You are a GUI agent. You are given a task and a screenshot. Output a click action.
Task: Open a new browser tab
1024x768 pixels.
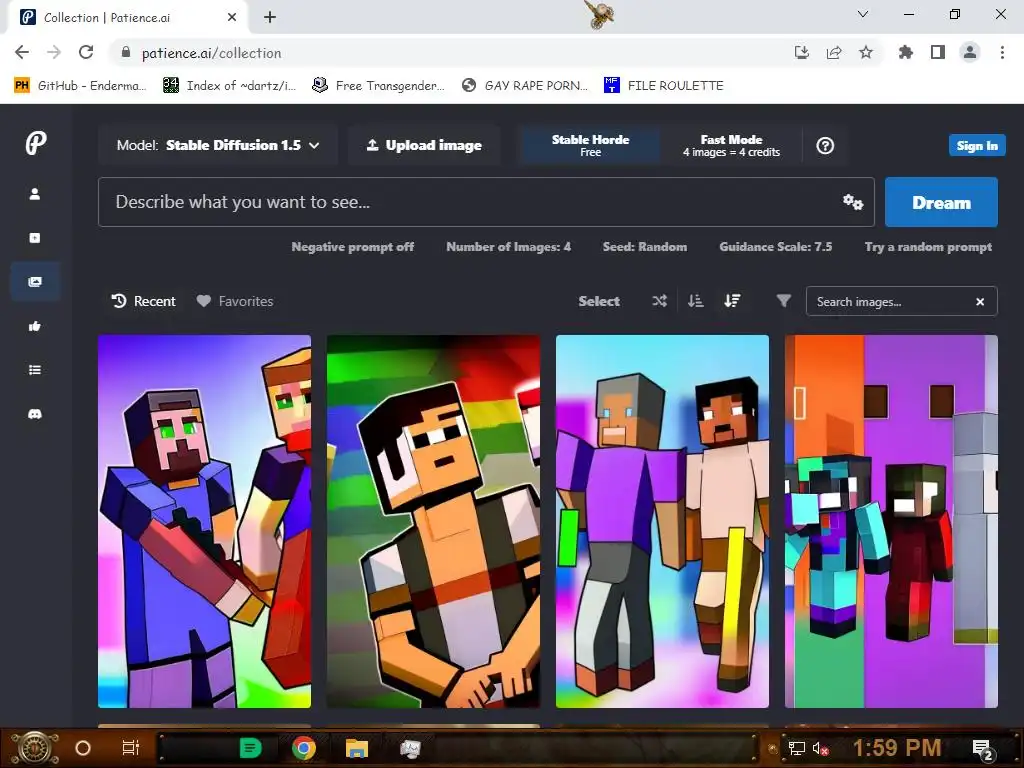click(x=270, y=18)
